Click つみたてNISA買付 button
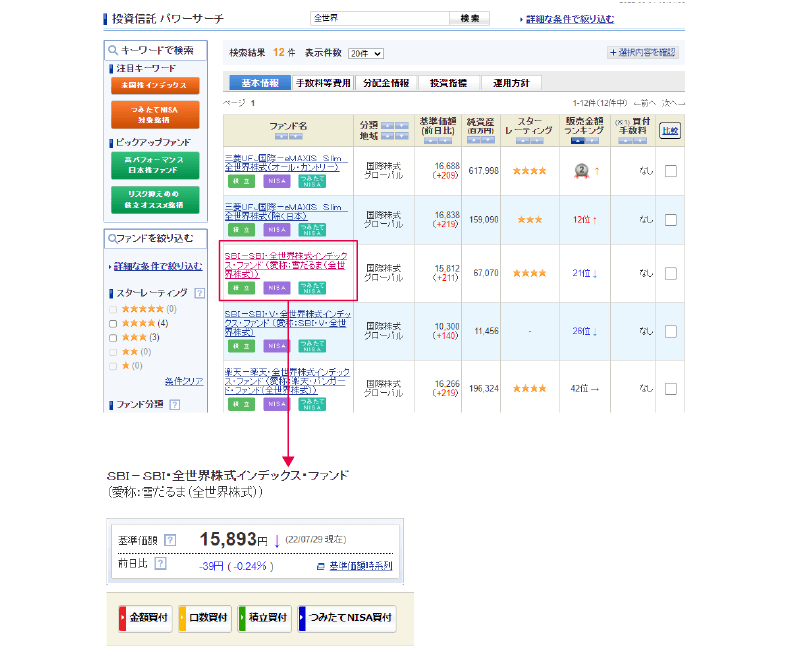 pos(347,618)
